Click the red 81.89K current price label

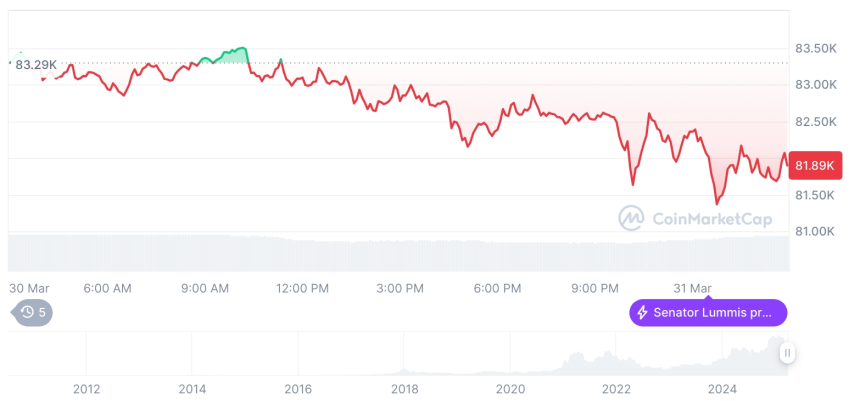click(x=816, y=165)
